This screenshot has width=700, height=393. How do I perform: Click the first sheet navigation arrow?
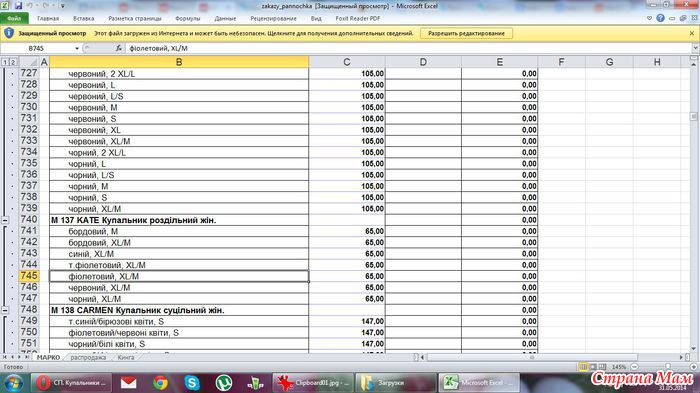pos(5,357)
